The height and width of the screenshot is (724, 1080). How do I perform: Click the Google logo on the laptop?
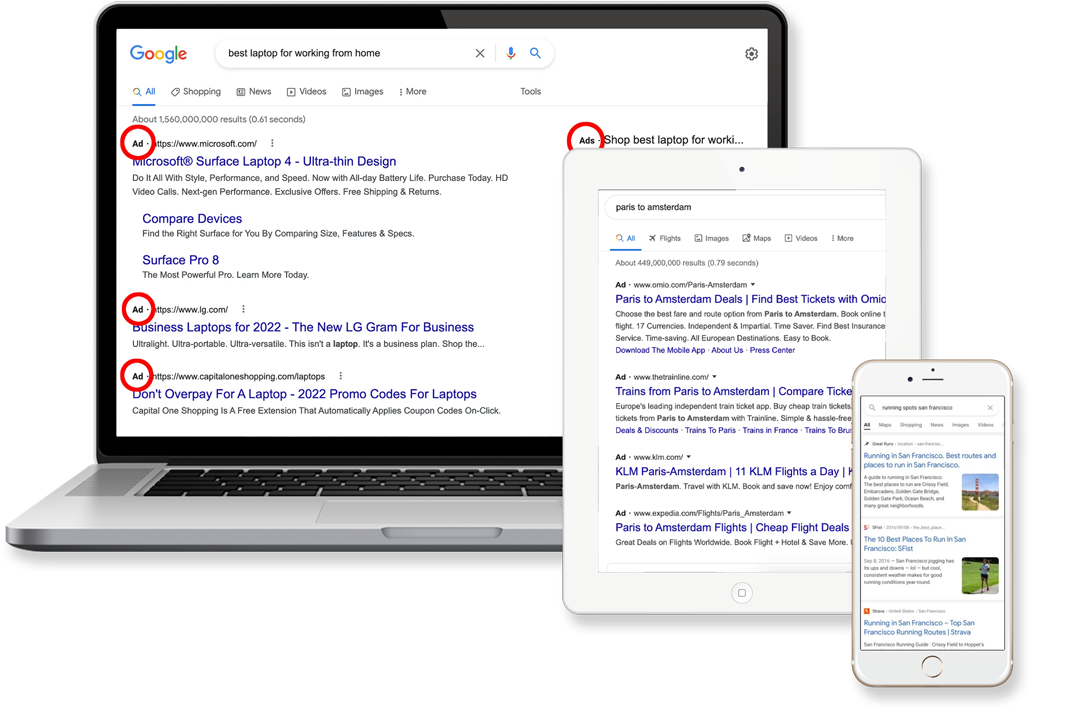pos(158,54)
